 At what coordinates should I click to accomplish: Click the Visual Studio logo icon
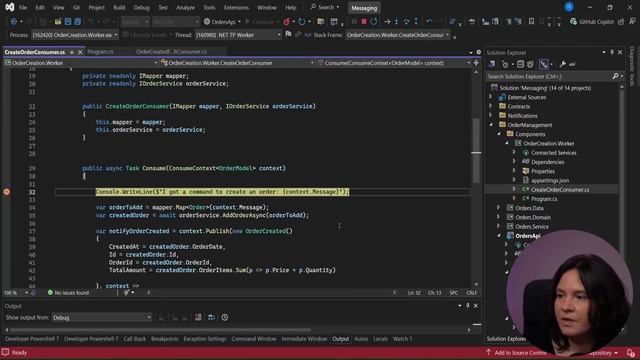tap(9, 7)
